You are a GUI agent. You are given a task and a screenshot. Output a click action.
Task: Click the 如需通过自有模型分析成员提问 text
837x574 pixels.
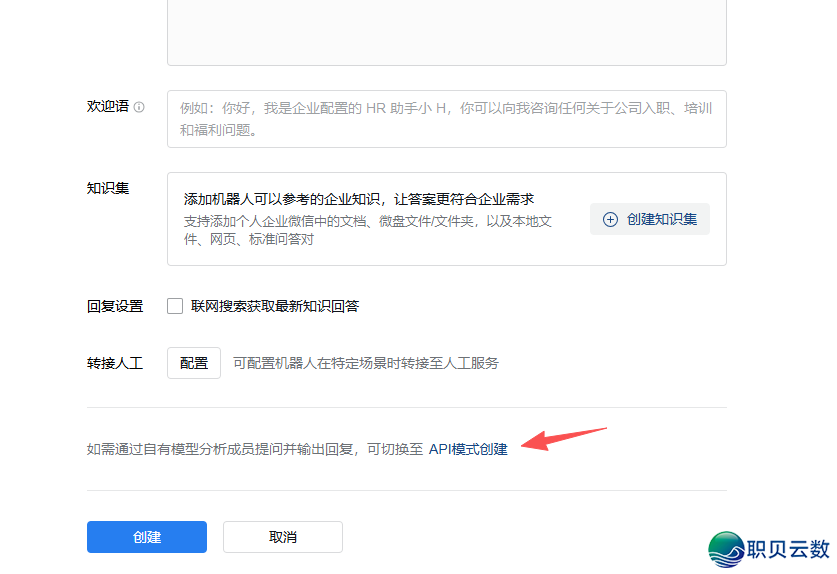click(255, 449)
